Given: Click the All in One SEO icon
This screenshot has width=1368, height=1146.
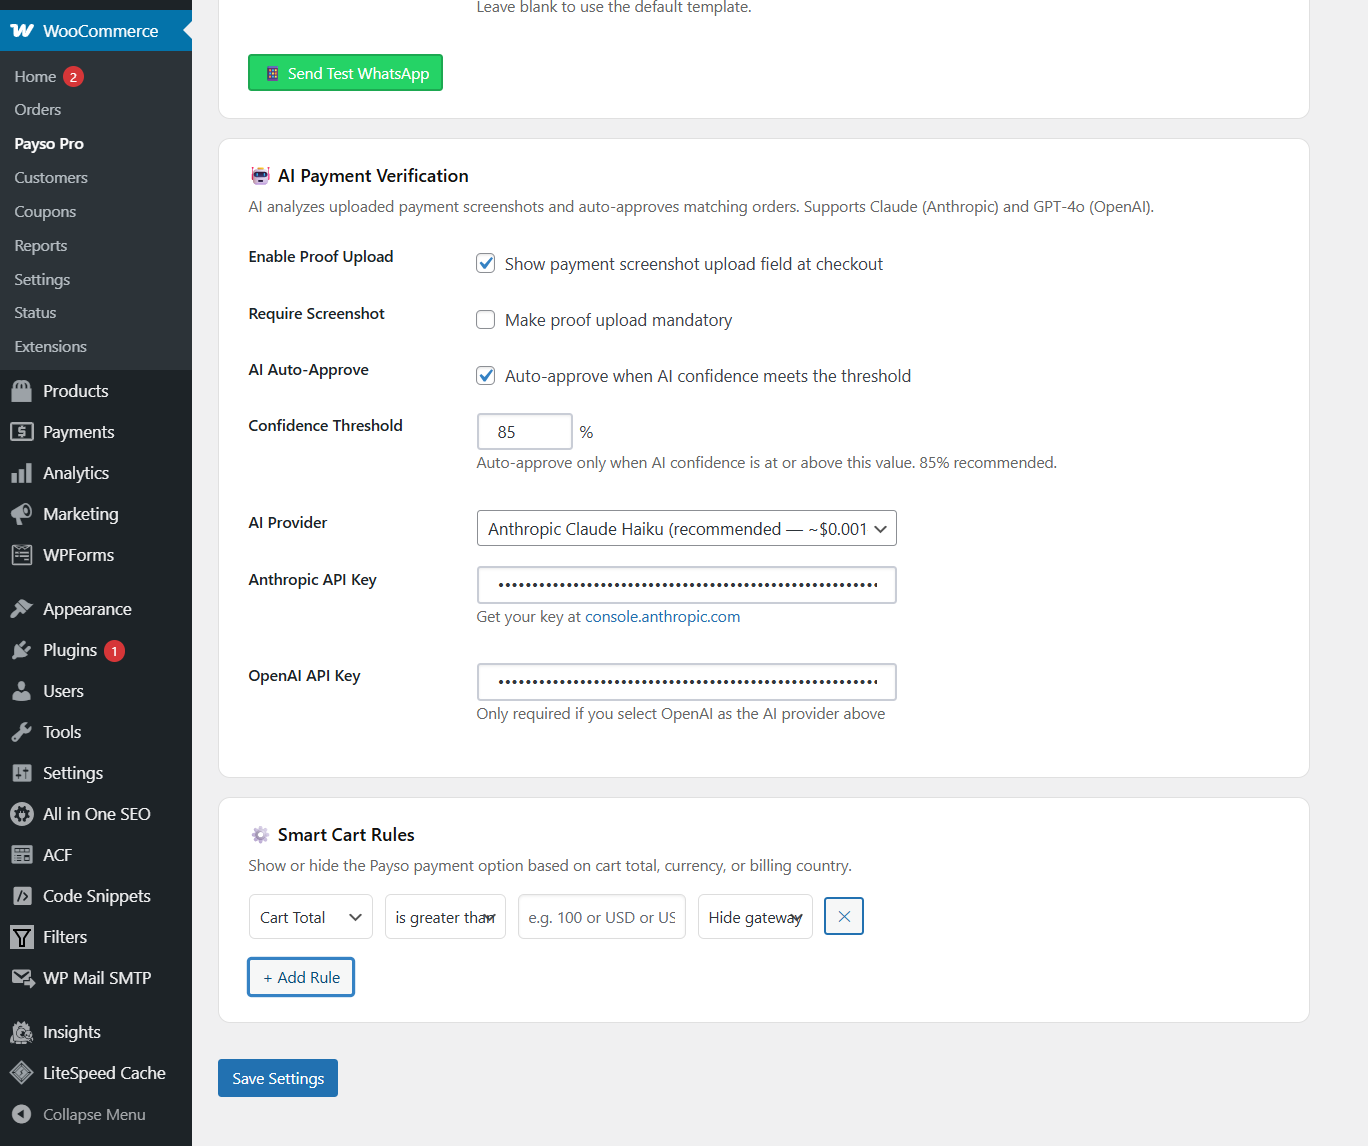Looking at the screenshot, I should coord(22,813).
